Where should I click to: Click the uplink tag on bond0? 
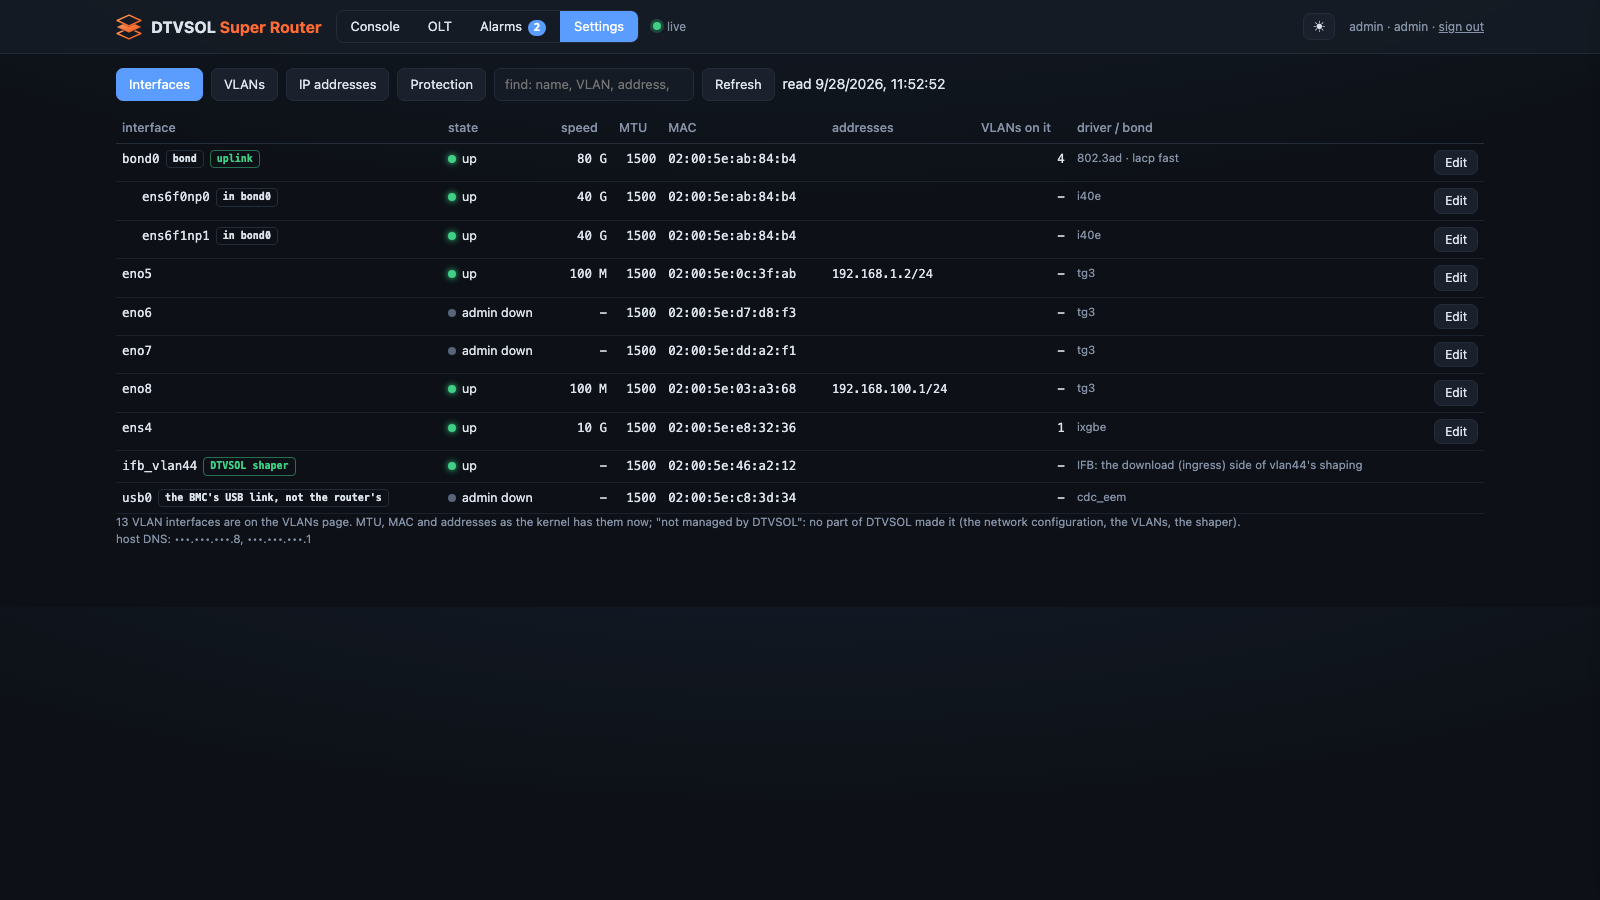point(235,159)
